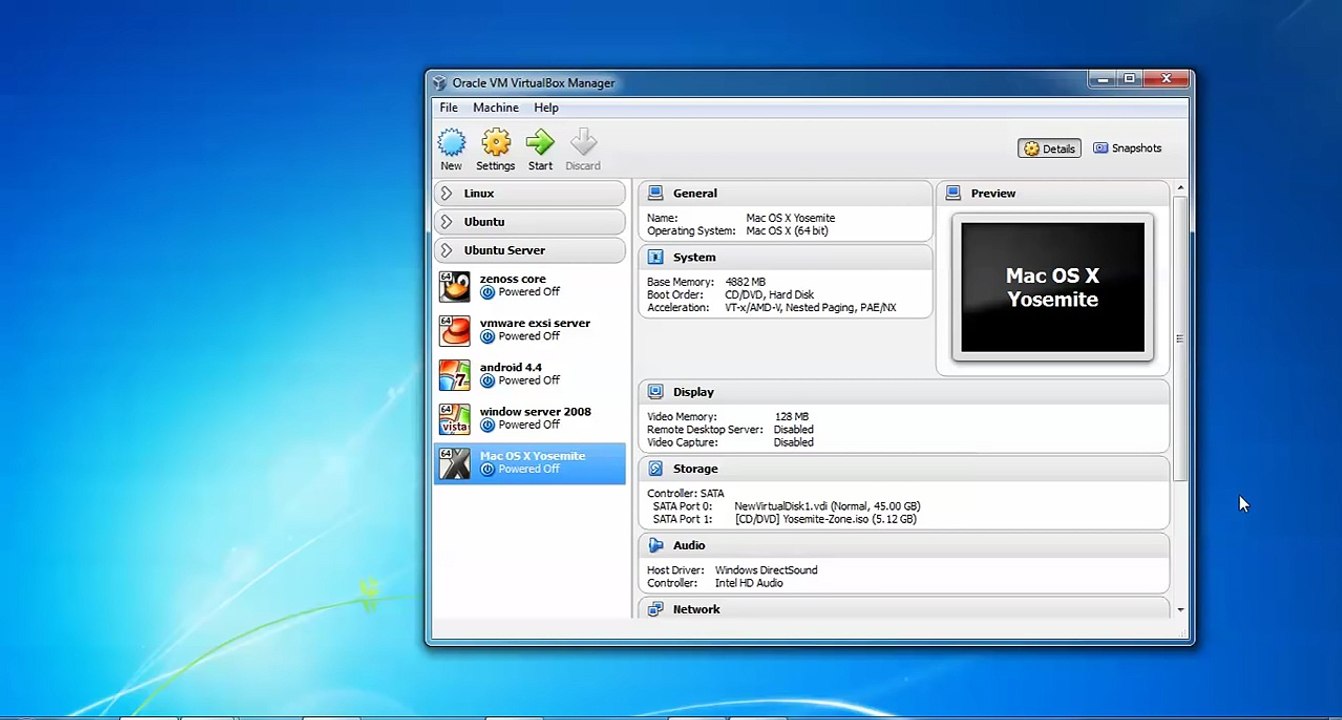Click the android 4.4 Windows 7 icon

point(454,375)
